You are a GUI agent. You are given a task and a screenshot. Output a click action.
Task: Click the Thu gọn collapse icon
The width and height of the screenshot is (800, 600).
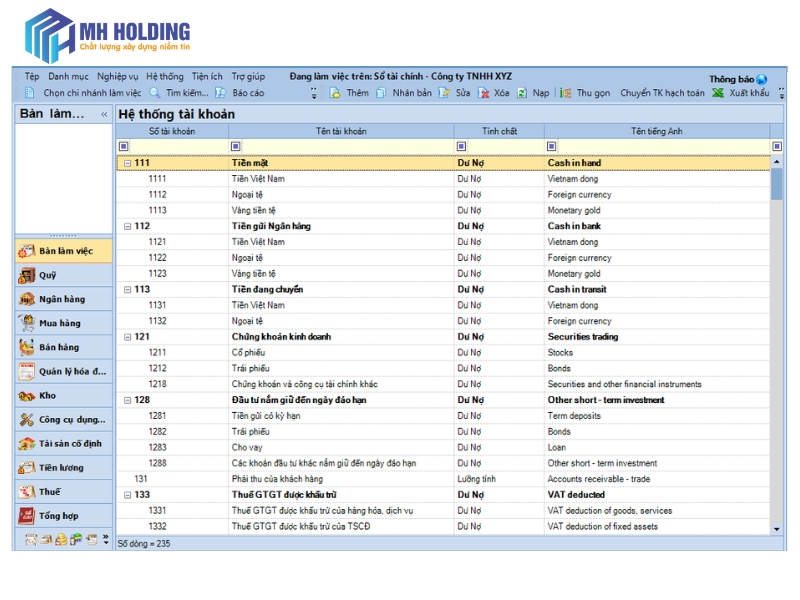click(x=565, y=93)
